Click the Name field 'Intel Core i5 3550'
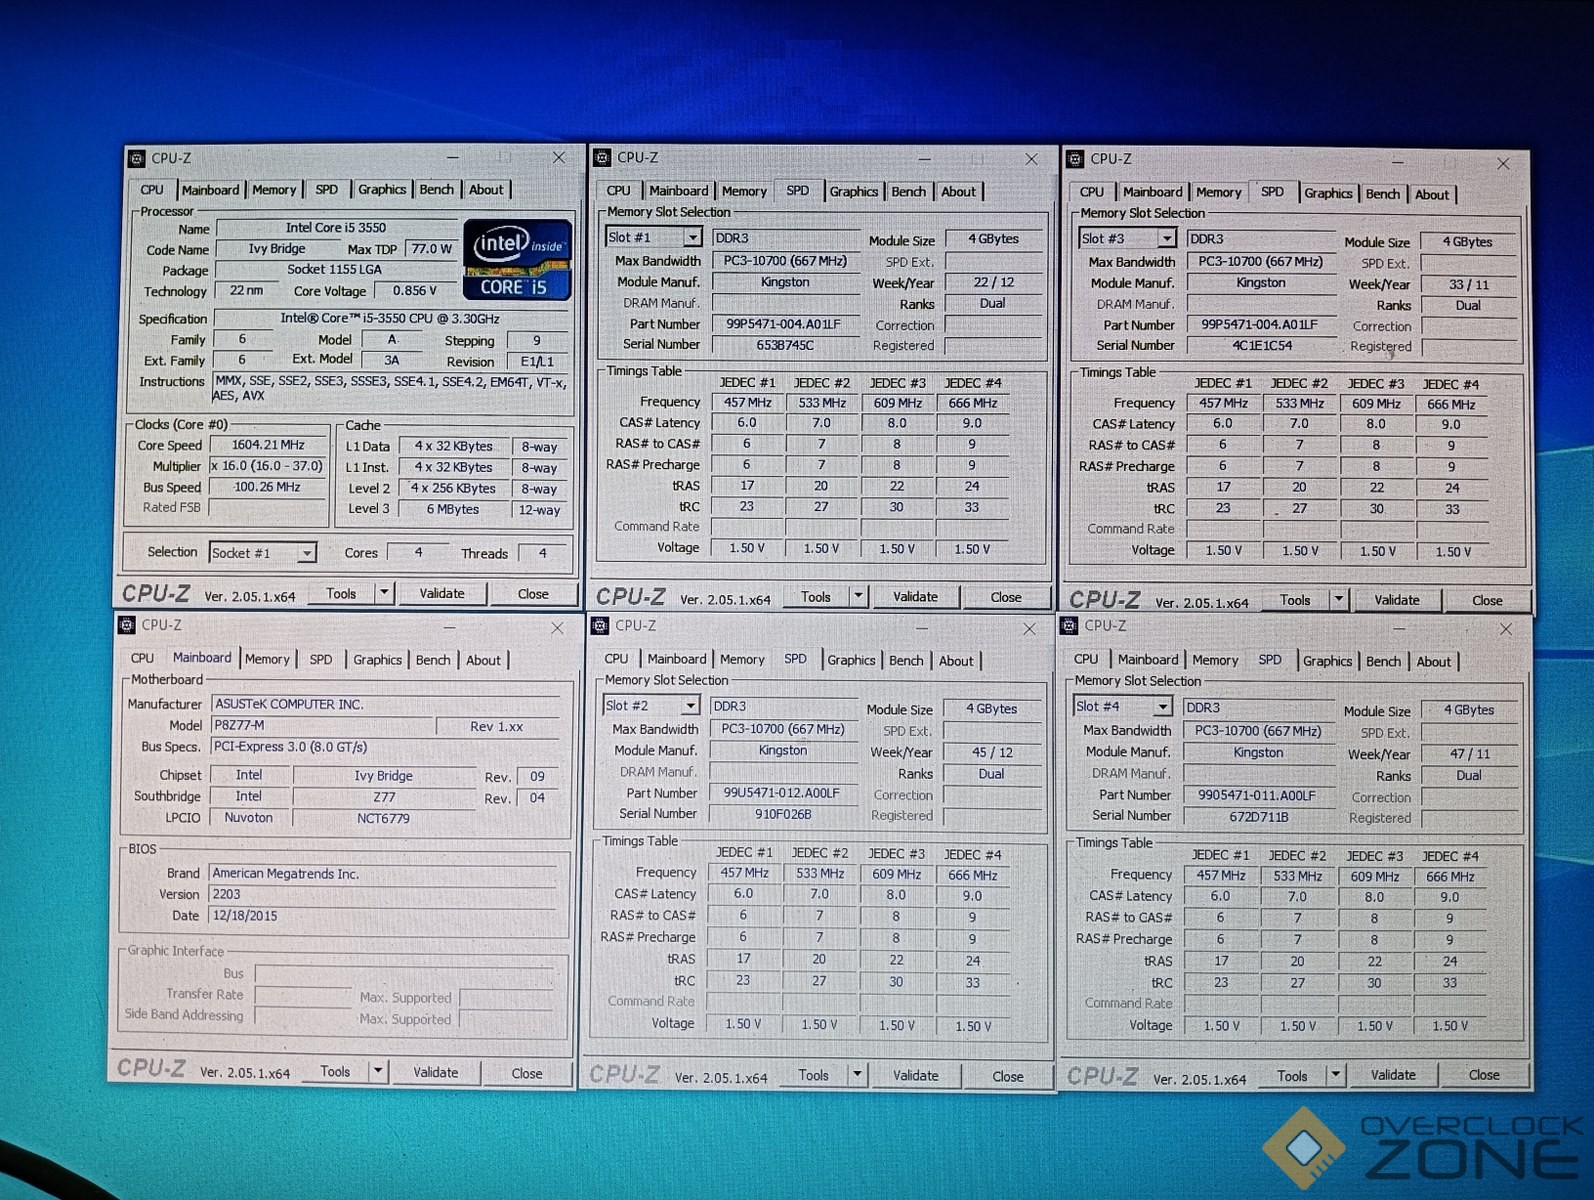This screenshot has height=1200, width=1594. 337,228
